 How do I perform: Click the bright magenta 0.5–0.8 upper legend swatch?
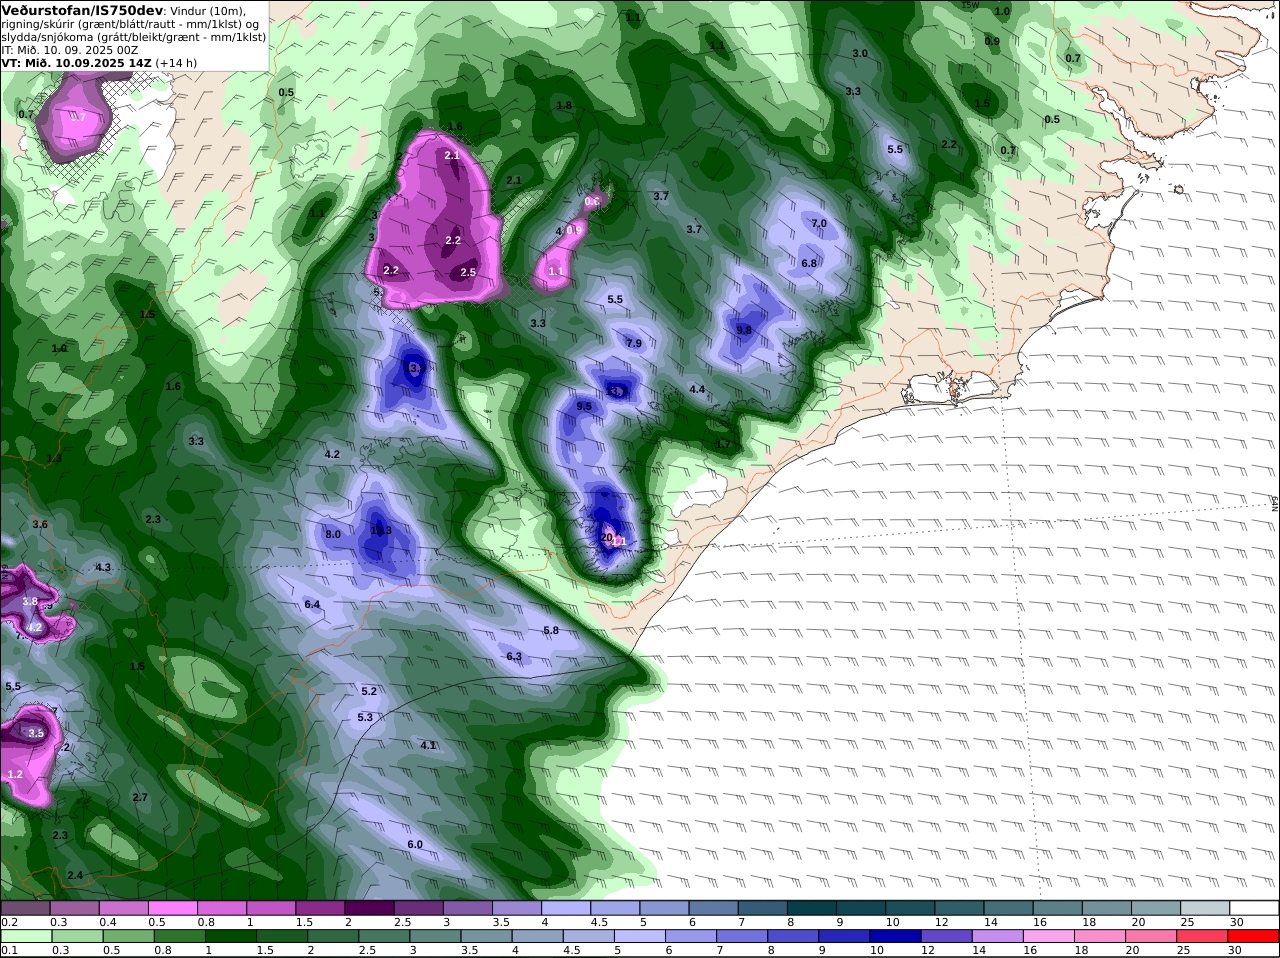point(172,907)
